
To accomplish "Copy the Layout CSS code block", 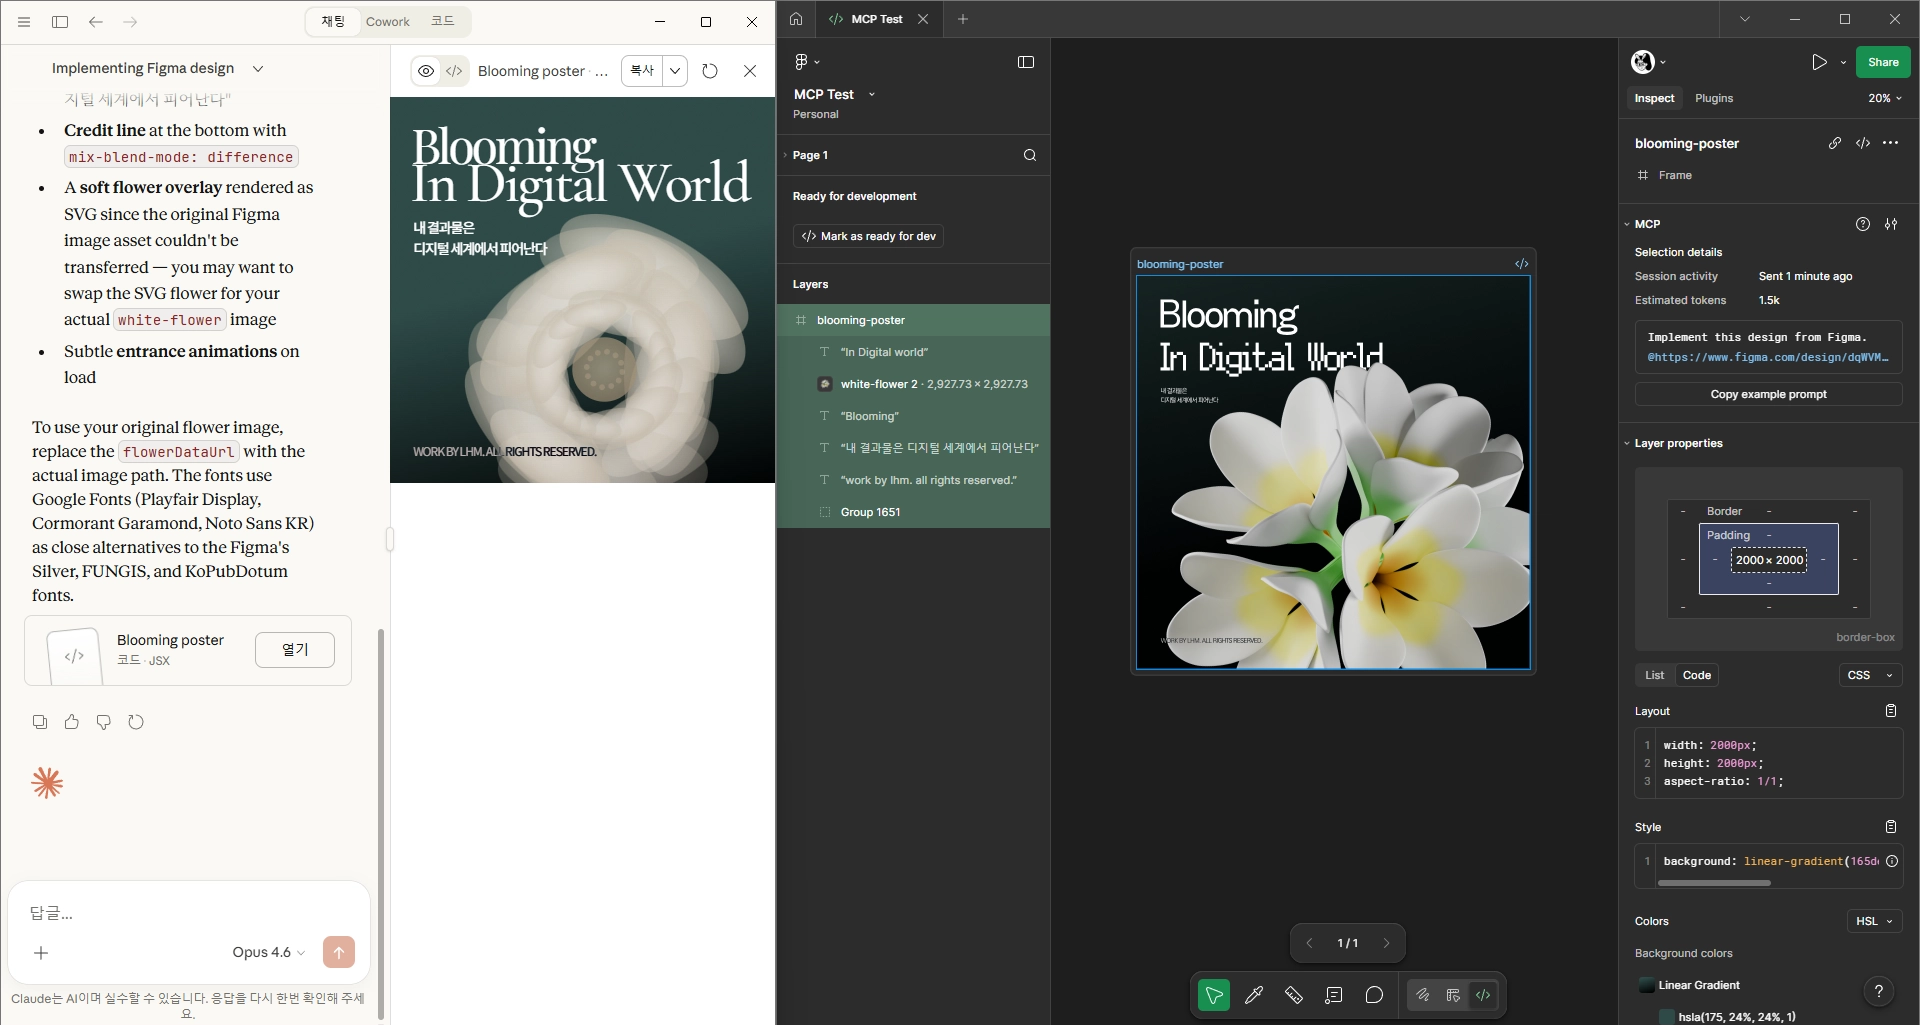I will click(x=1890, y=711).
